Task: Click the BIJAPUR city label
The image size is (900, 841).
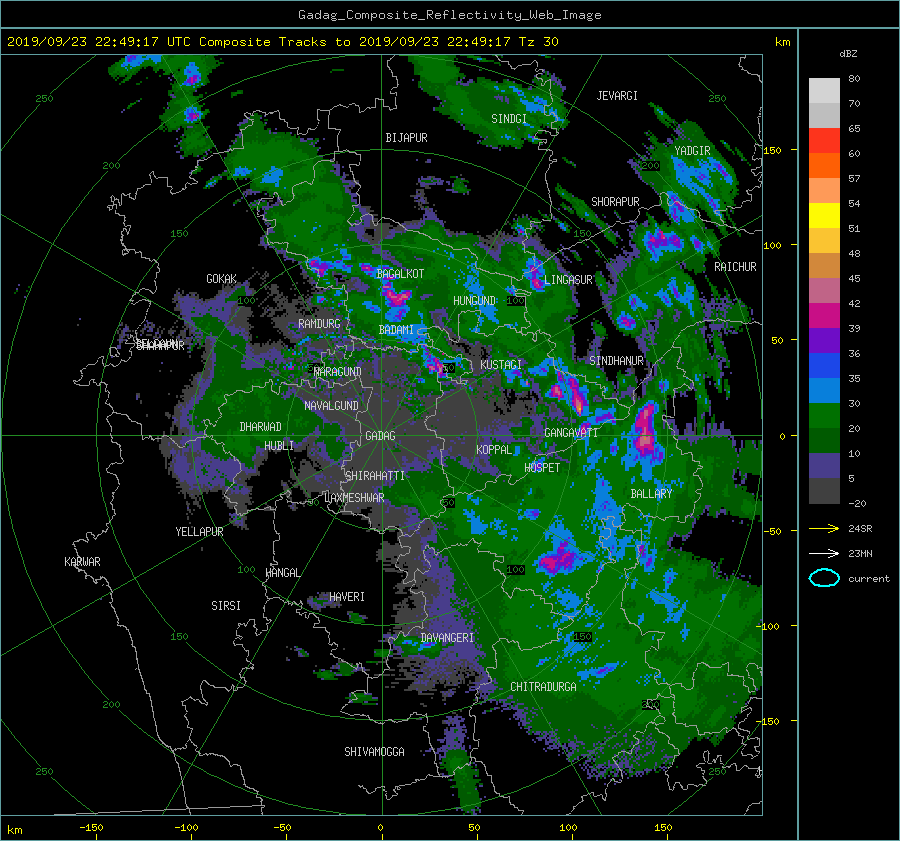Action: [406, 138]
